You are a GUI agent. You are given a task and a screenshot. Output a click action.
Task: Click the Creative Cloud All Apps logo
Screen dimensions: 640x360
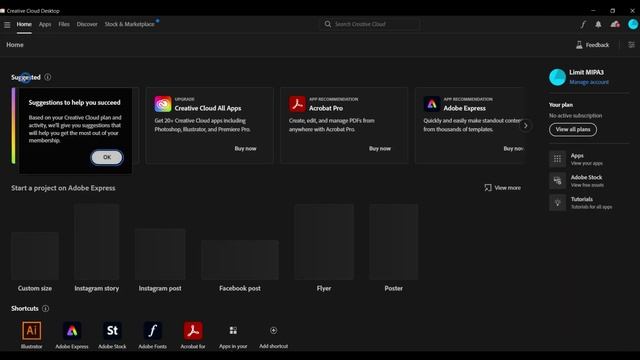coord(163,104)
